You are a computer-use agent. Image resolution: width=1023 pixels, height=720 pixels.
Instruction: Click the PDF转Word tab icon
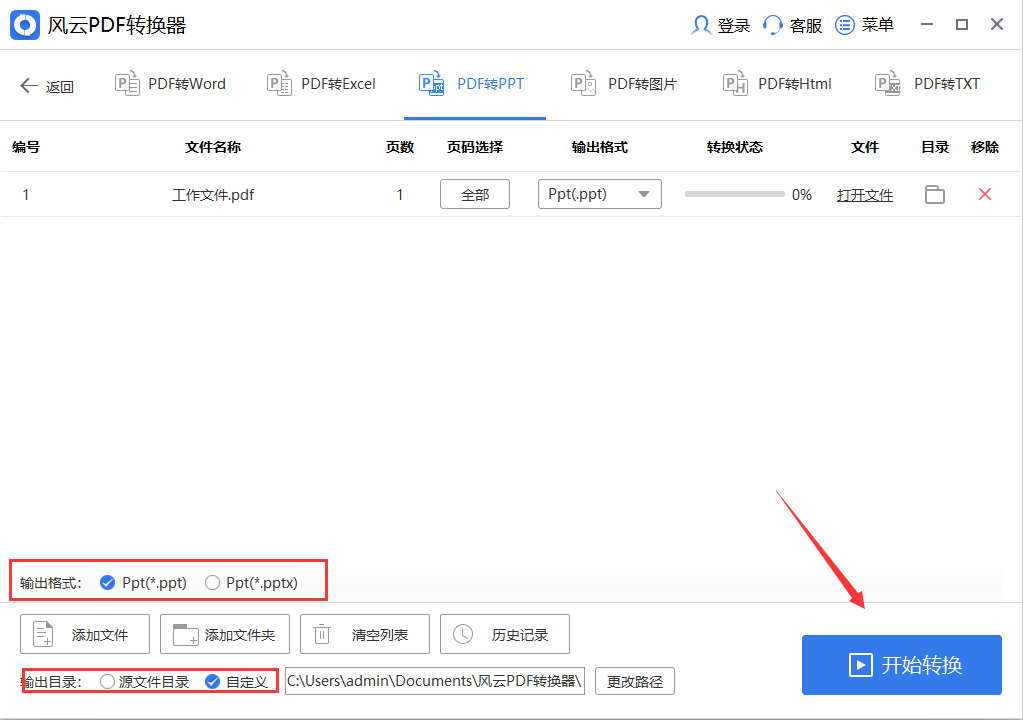click(127, 83)
